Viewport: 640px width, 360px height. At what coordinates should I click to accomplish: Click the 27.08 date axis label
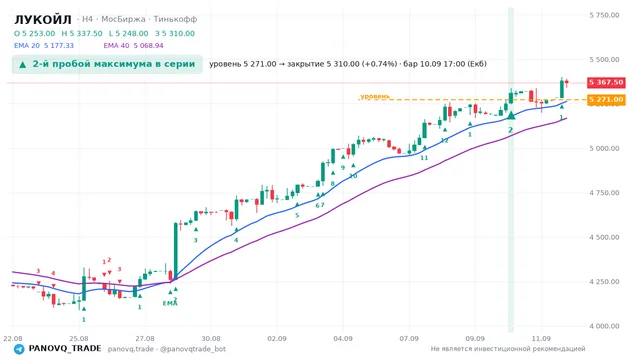coord(145,339)
